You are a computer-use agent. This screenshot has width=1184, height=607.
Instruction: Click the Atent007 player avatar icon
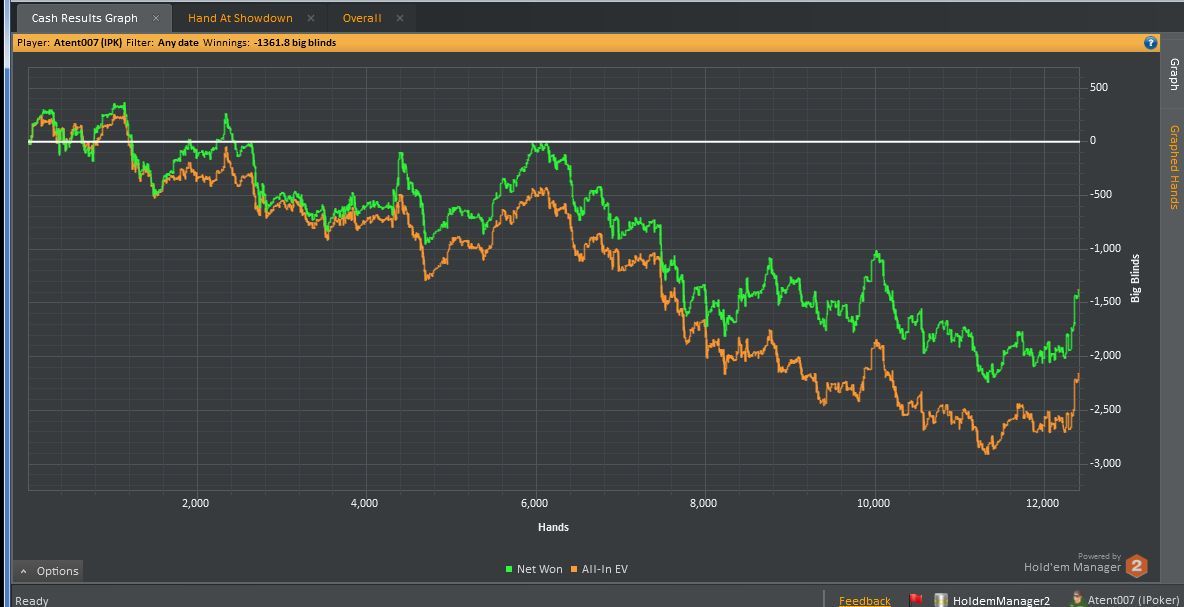click(1077, 599)
